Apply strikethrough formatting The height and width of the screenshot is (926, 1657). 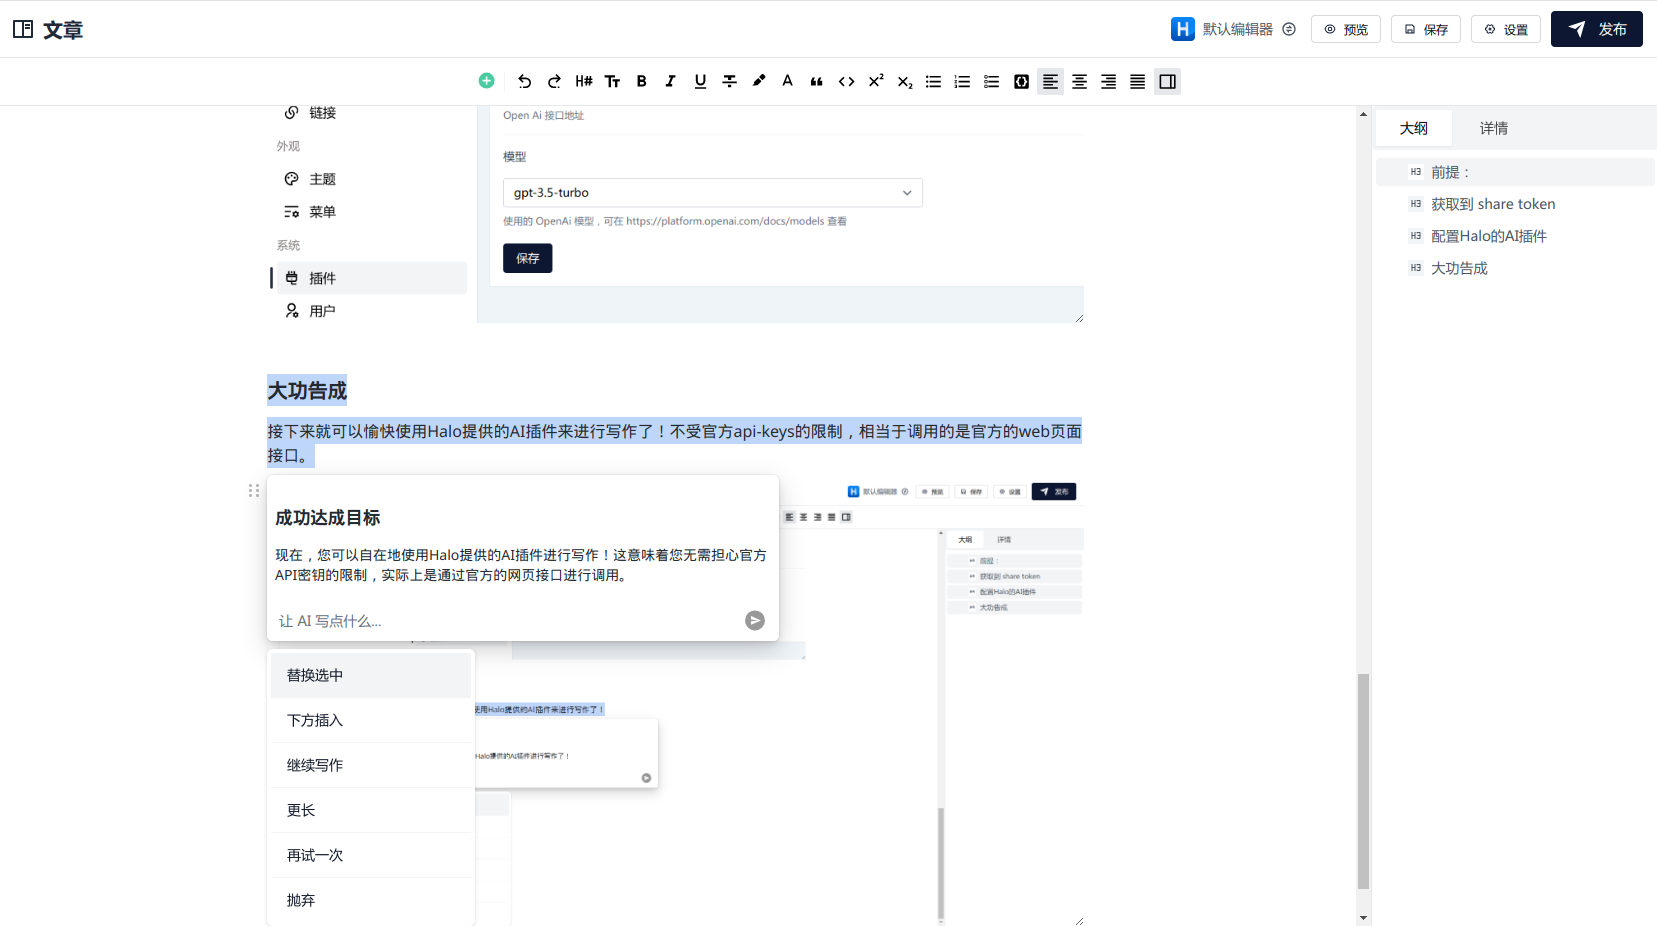tap(729, 82)
